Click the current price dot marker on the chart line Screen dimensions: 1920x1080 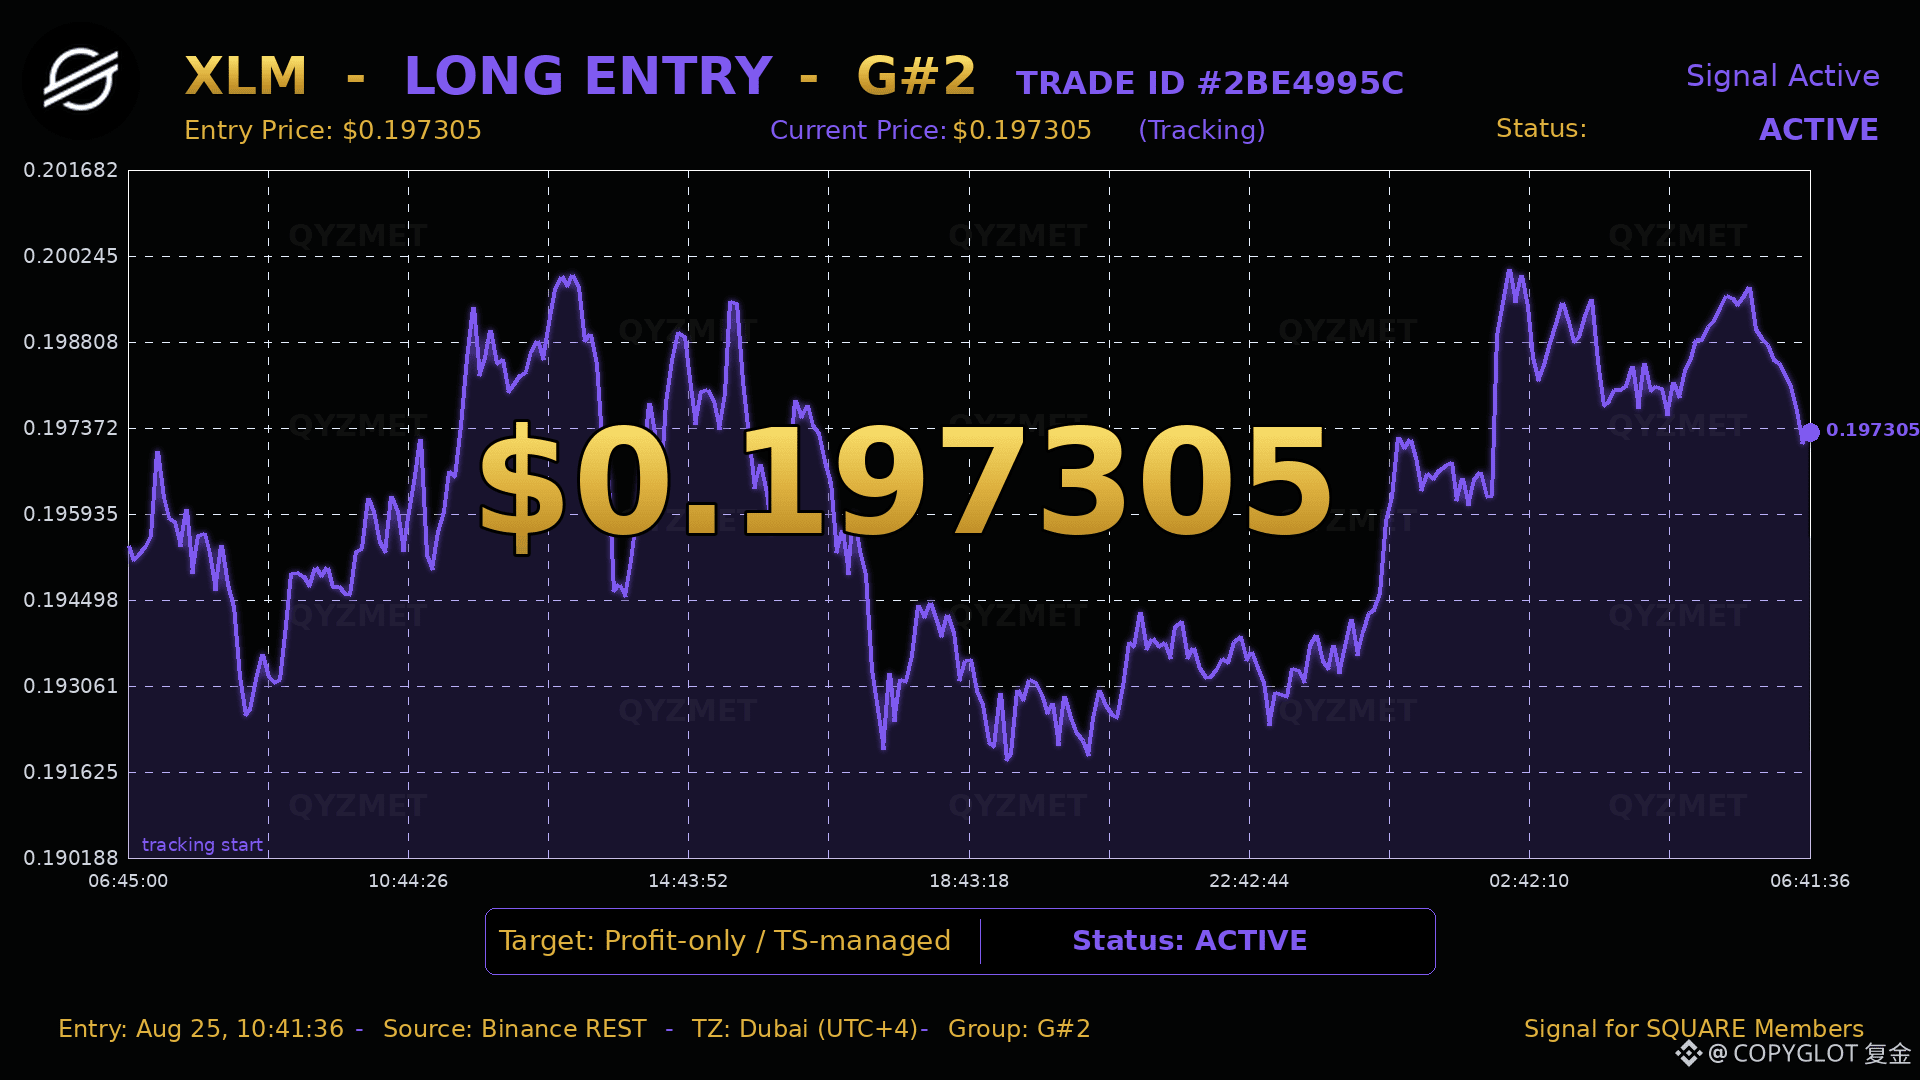click(x=1810, y=433)
